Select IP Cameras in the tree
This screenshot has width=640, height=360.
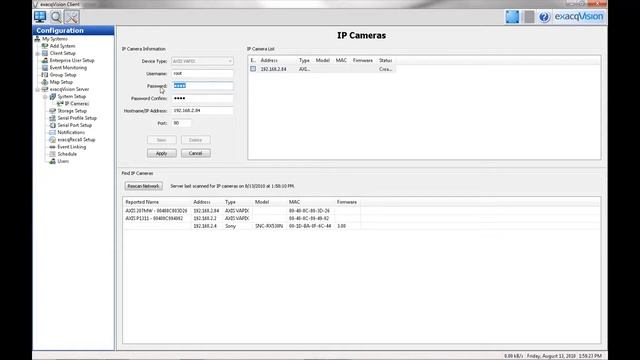(77, 104)
